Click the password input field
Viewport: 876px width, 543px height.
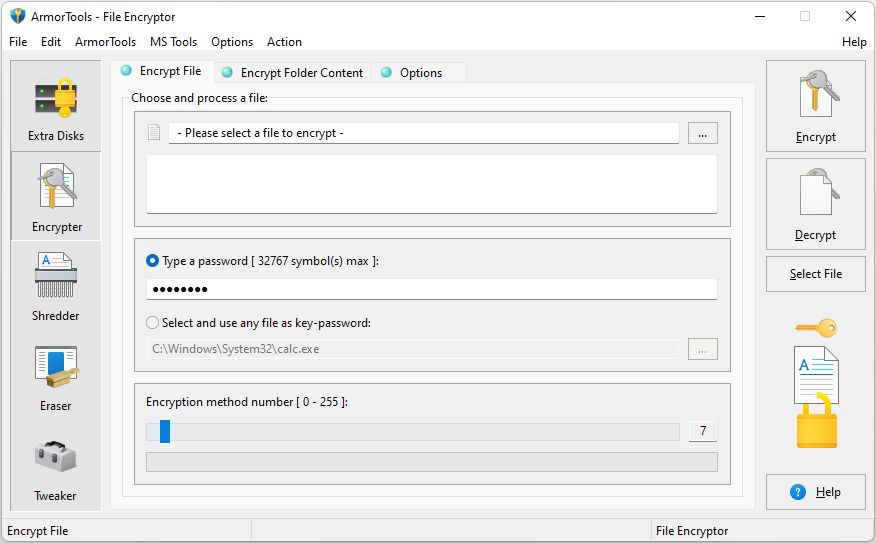pyautogui.click(x=431, y=289)
